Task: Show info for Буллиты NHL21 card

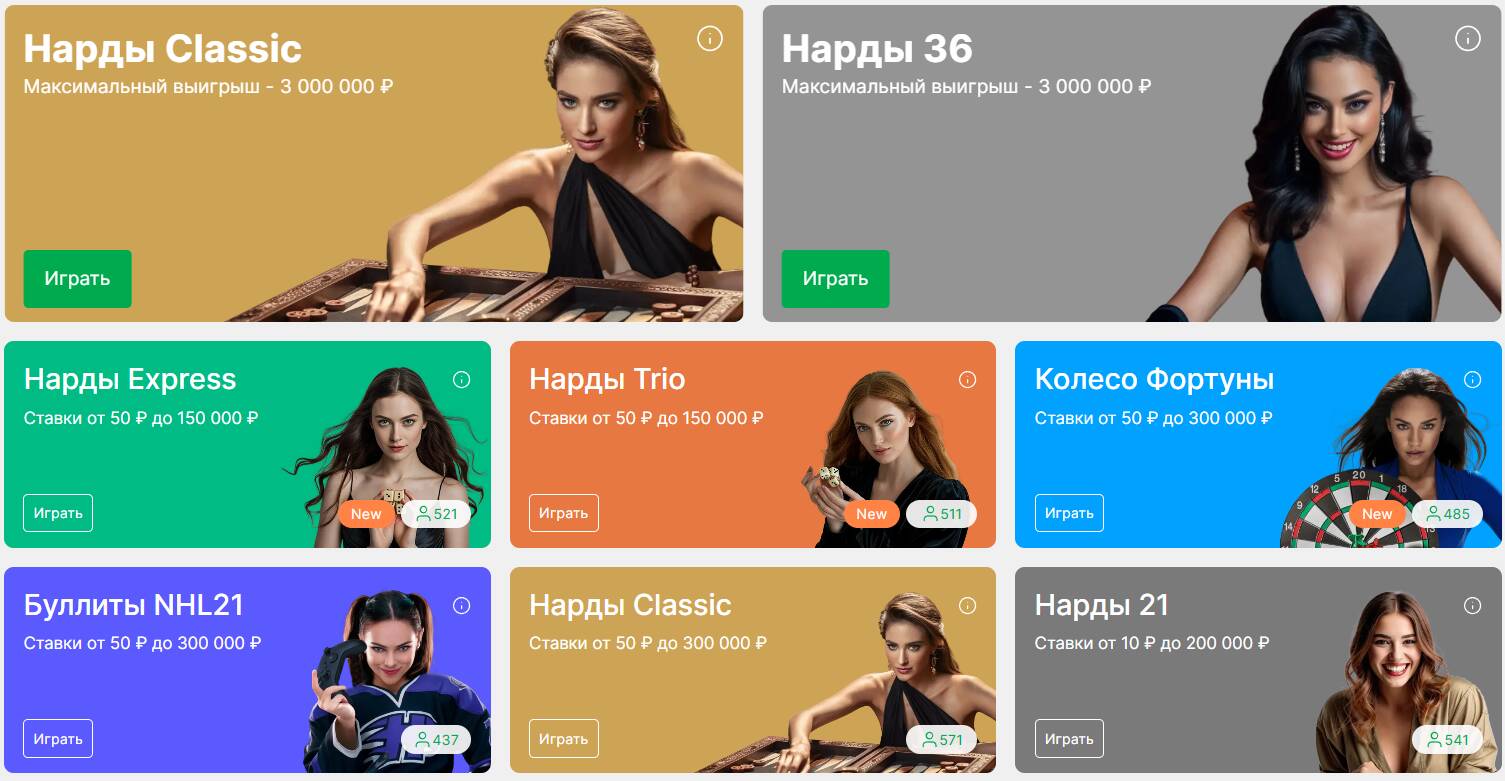Action: (x=461, y=606)
